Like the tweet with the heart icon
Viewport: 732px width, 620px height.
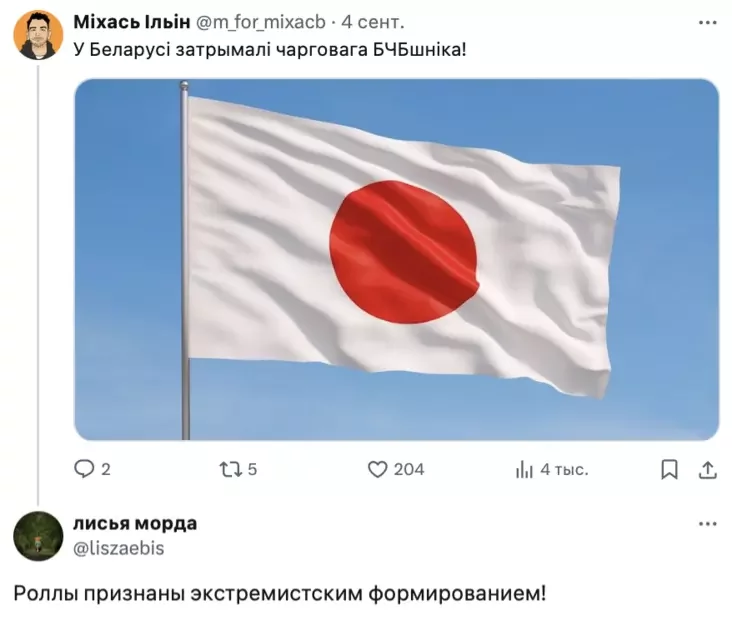click(x=377, y=469)
